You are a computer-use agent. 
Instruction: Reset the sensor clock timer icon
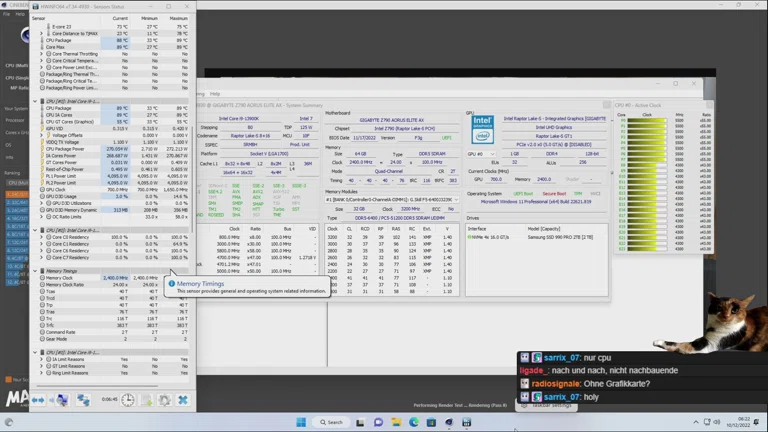128,400
